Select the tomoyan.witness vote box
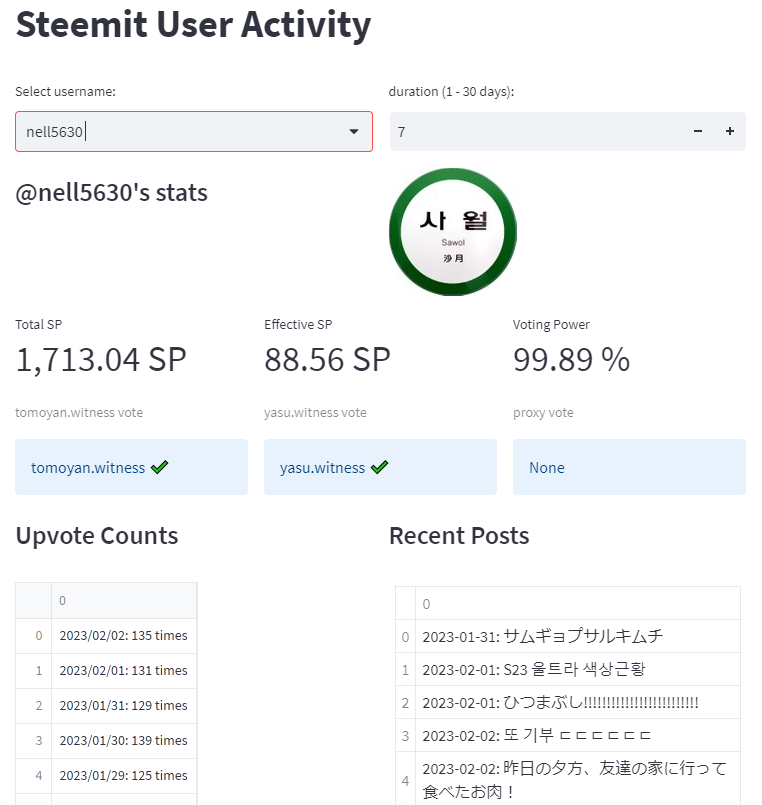This screenshot has height=805, width=762. tap(131, 467)
